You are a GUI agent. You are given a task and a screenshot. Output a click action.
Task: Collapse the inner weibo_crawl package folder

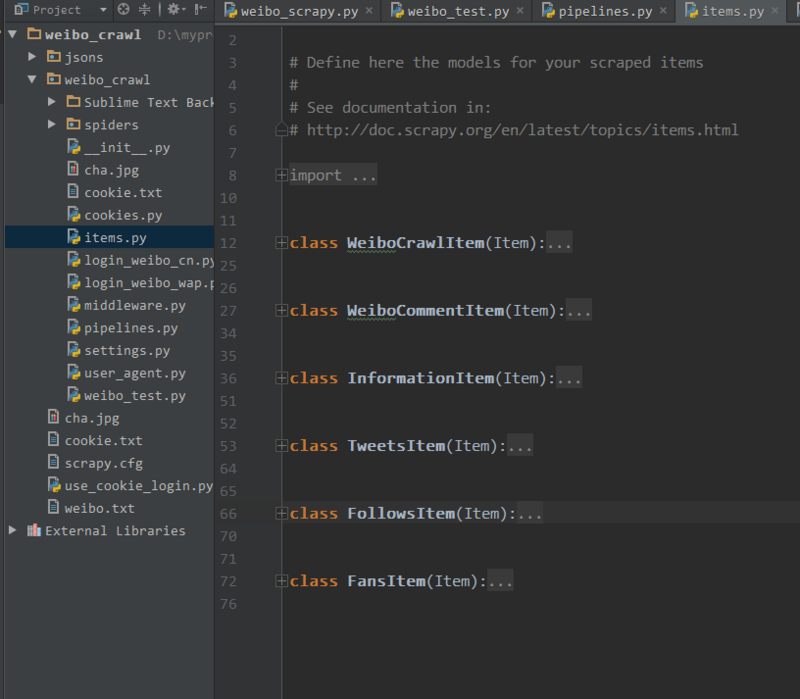pyautogui.click(x=32, y=80)
